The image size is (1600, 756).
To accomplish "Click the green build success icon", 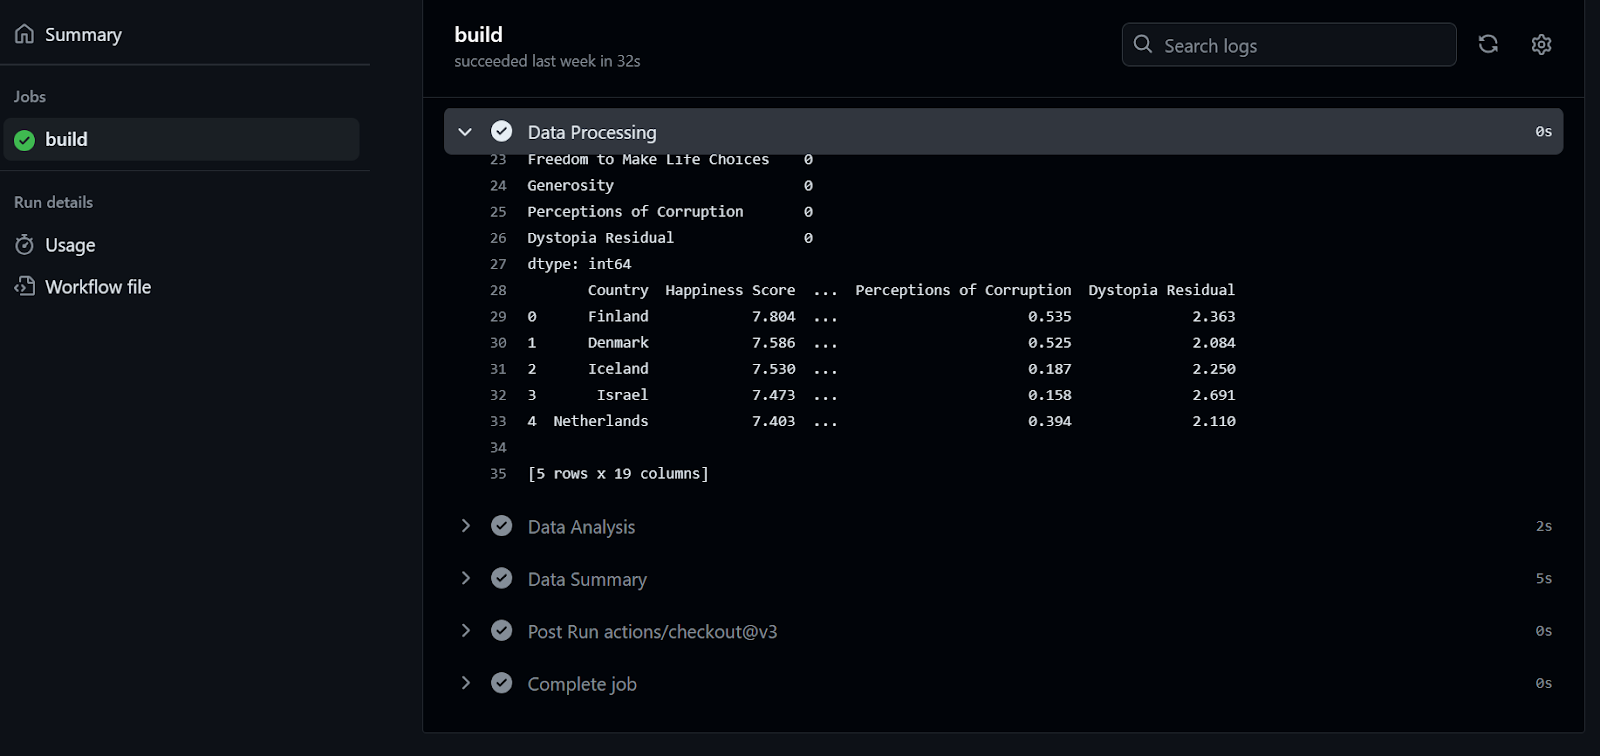I will coord(24,140).
